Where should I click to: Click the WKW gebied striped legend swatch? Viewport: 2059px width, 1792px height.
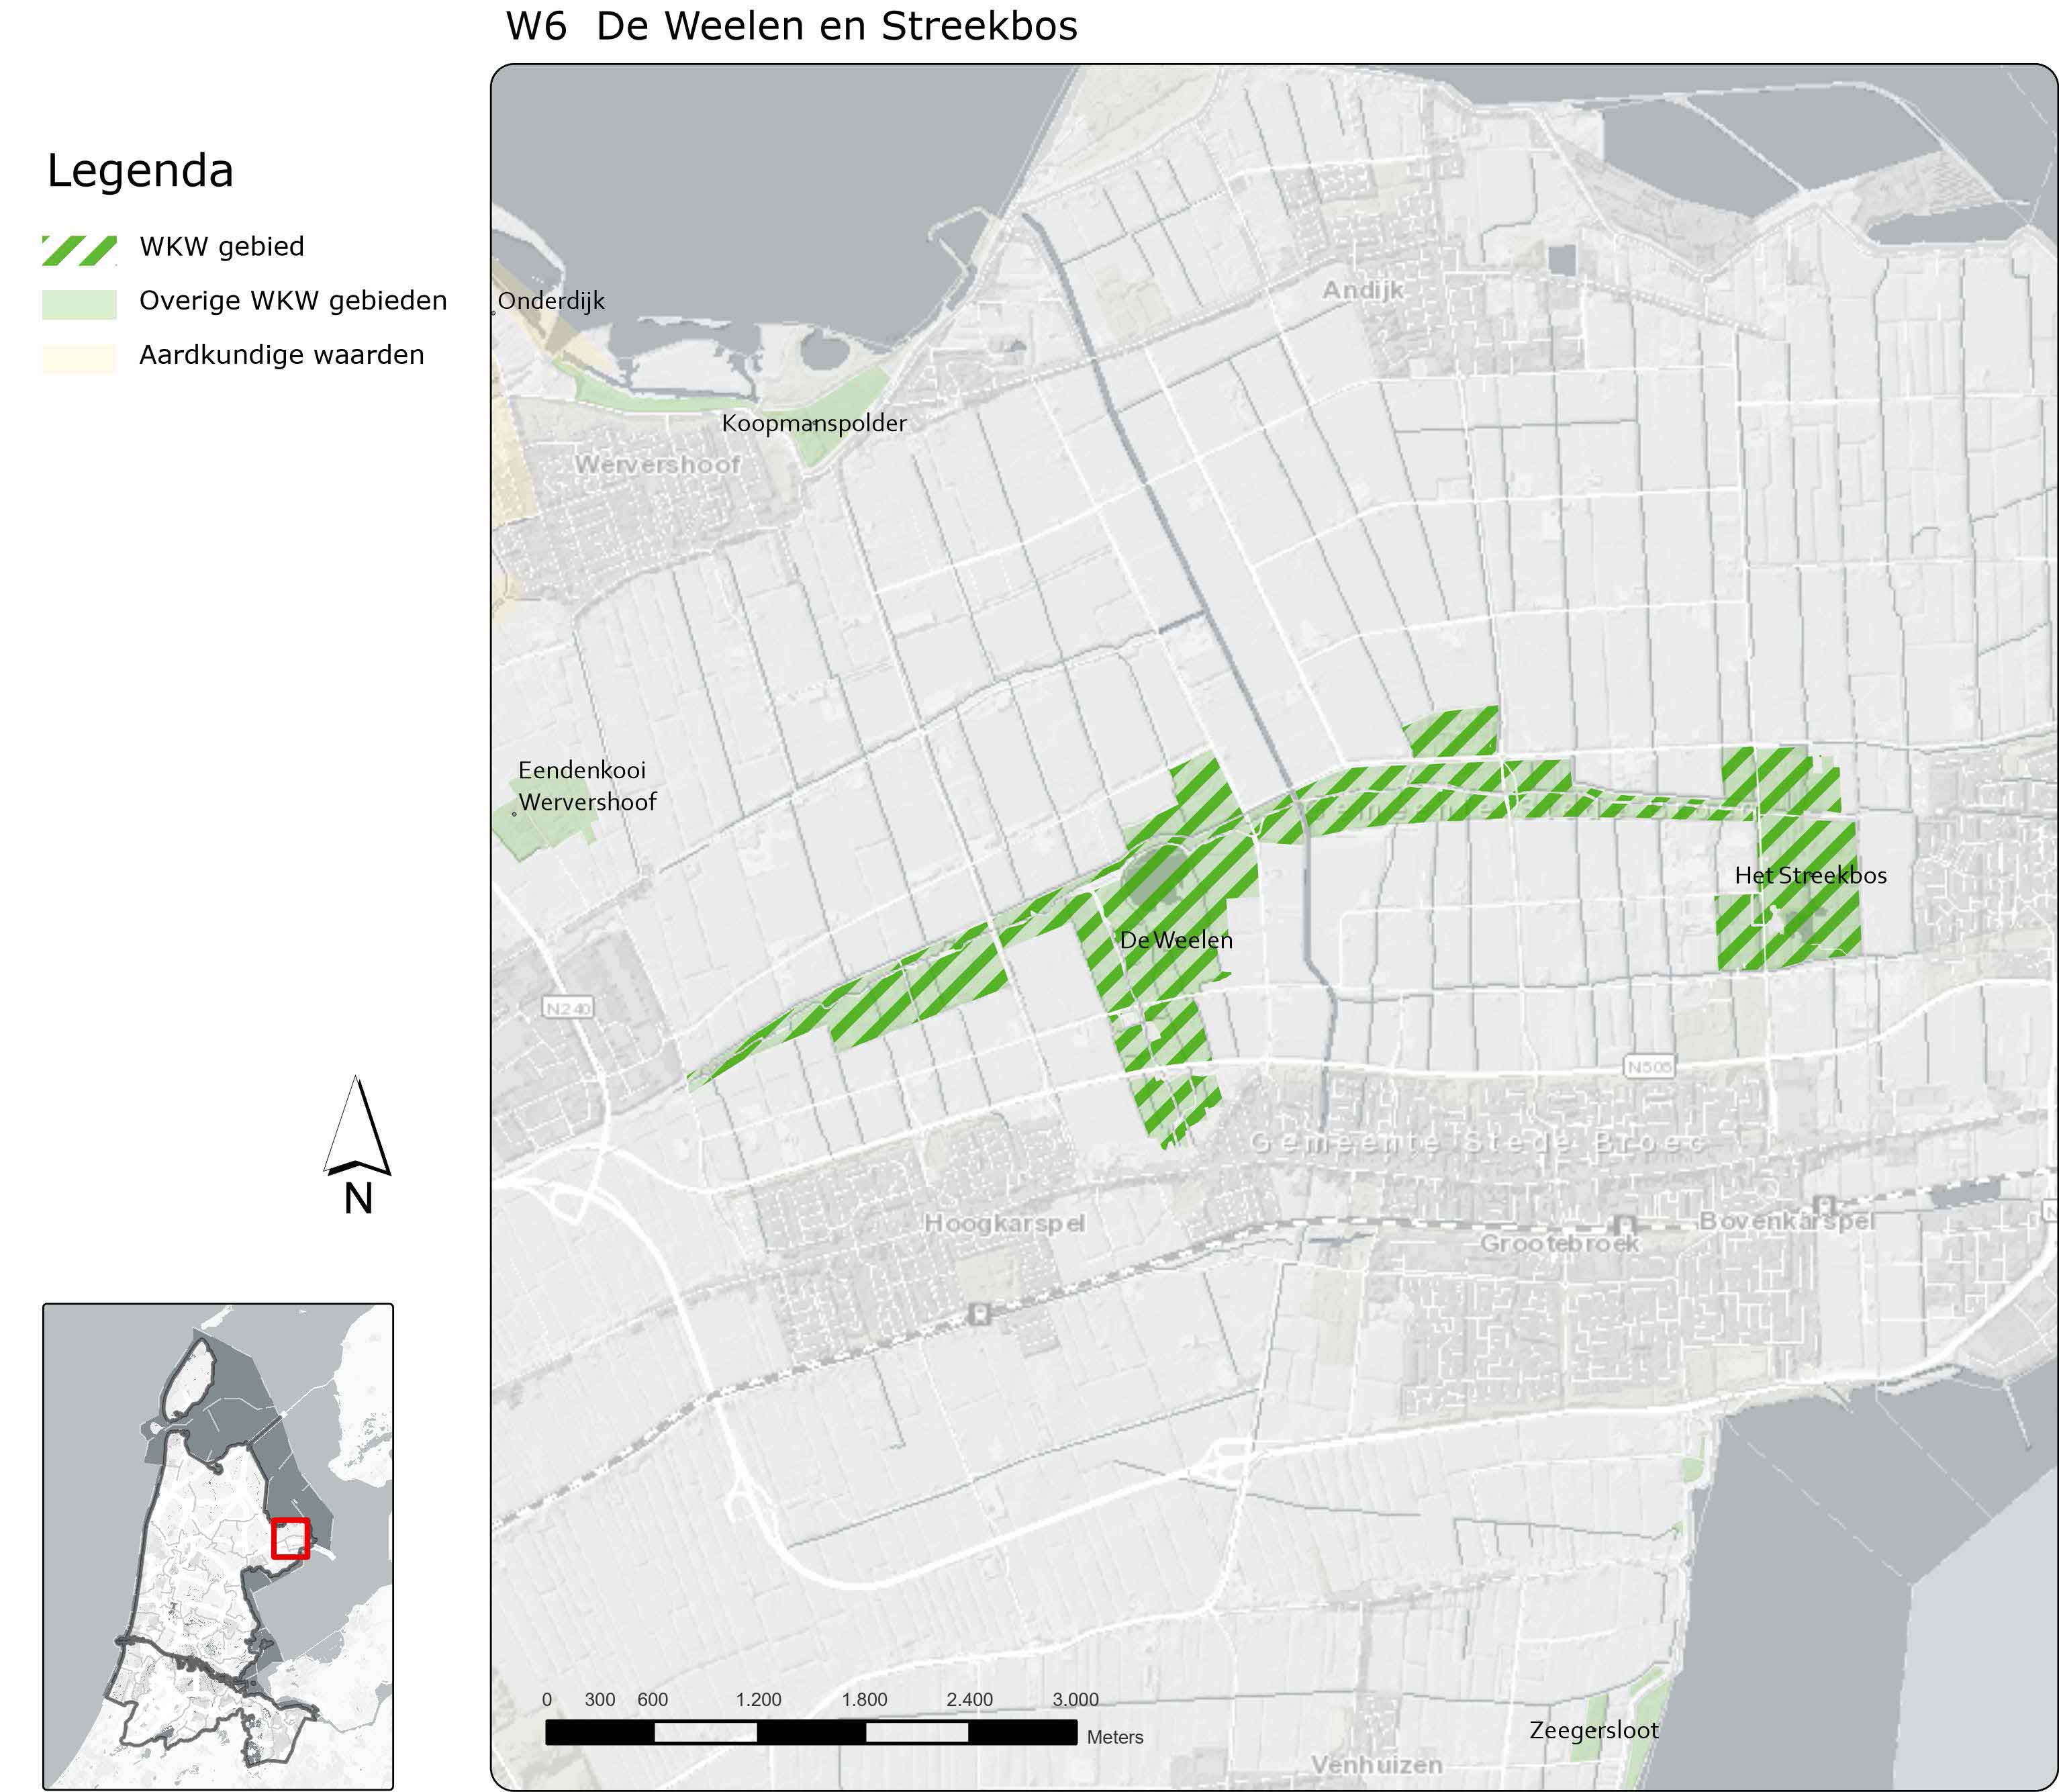[x=79, y=250]
